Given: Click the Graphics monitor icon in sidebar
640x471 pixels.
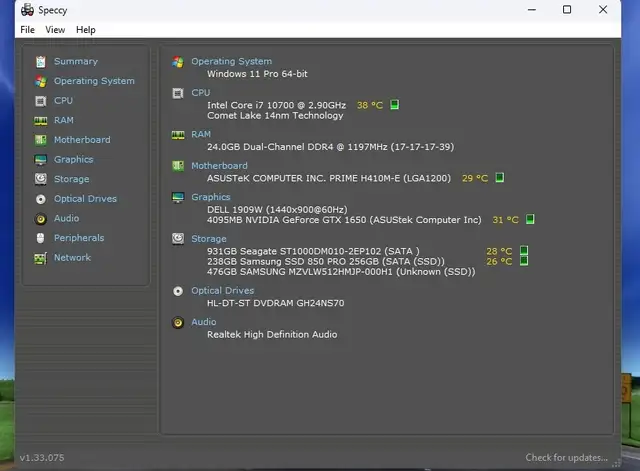Looking at the screenshot, I should click(x=40, y=160).
